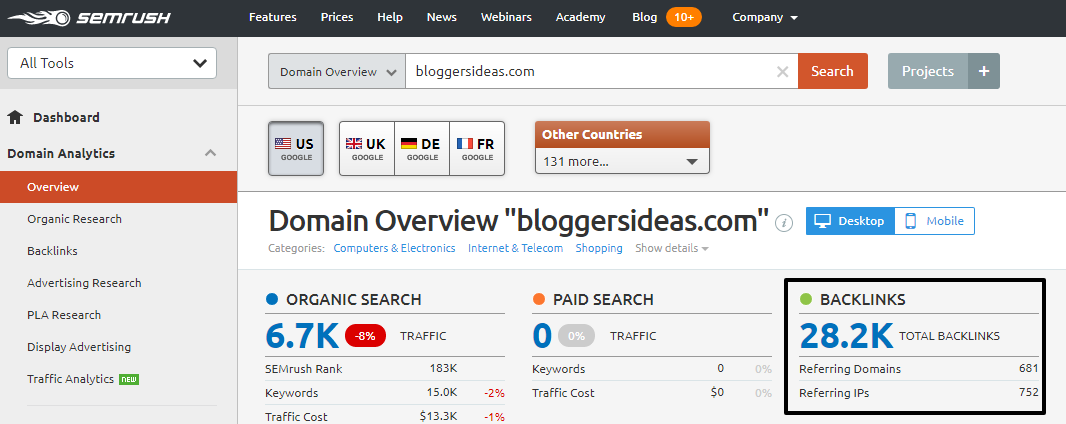The image size is (1066, 424).
Task: Select the FR Google database
Action: pos(477,148)
